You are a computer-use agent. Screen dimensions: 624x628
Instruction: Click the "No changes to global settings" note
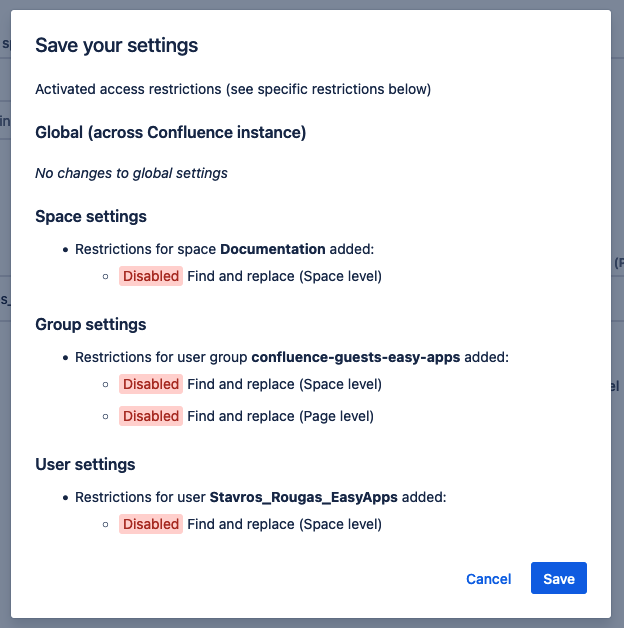[x=131, y=173]
